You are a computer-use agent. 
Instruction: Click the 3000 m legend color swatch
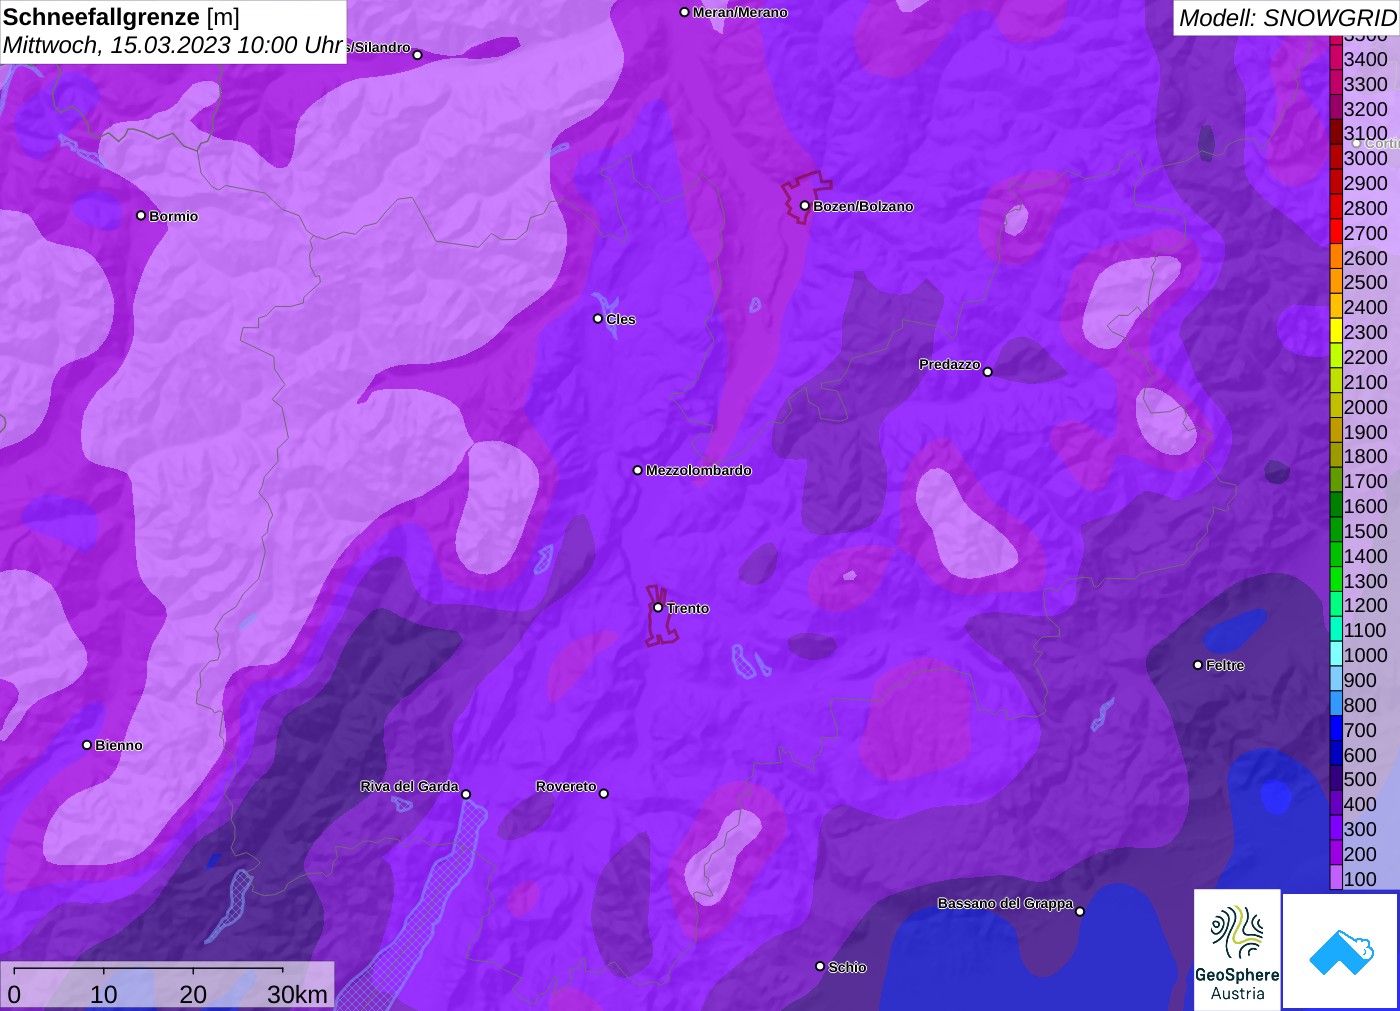pyautogui.click(x=1336, y=158)
